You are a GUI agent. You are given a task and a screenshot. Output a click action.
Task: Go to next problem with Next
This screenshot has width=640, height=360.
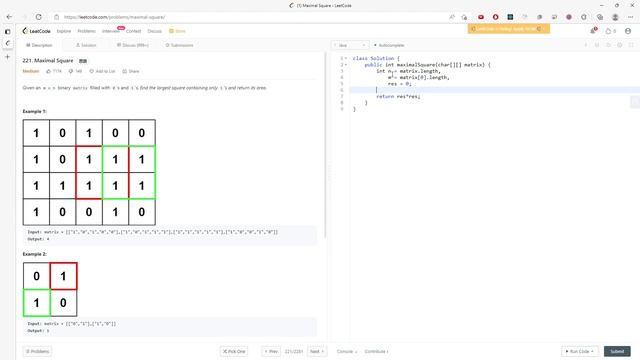pyautogui.click(x=317, y=351)
